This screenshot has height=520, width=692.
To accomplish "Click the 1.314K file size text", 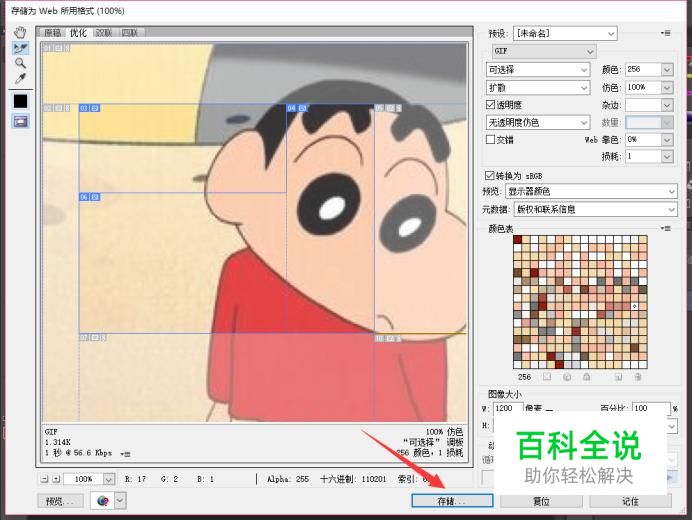I will pos(57,442).
